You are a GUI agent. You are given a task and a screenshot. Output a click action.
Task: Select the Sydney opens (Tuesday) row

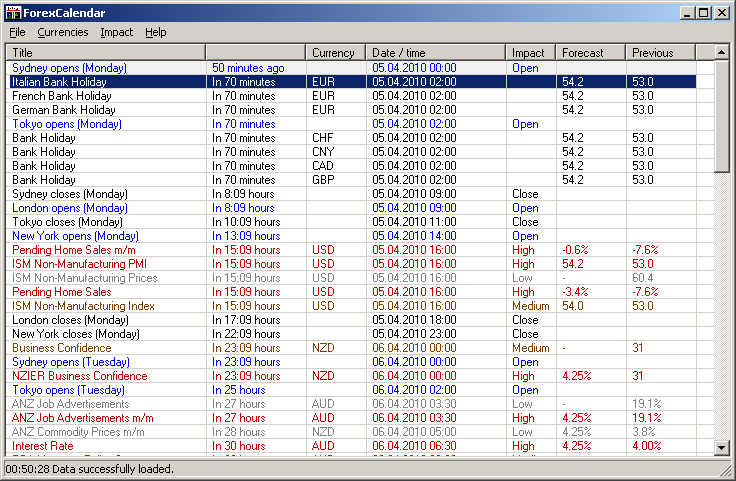(351, 362)
